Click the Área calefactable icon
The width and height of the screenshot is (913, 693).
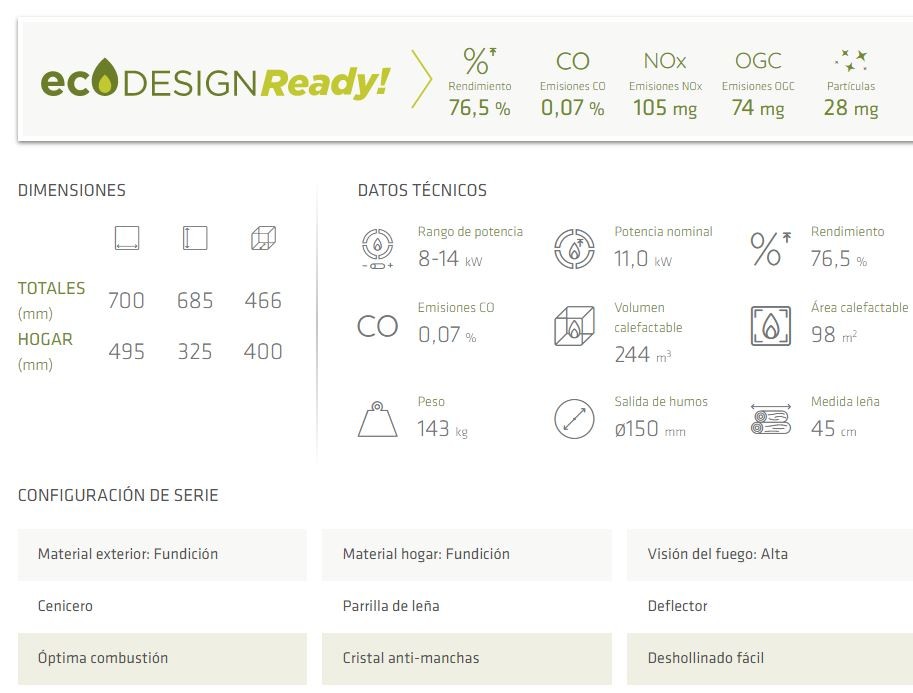771,326
